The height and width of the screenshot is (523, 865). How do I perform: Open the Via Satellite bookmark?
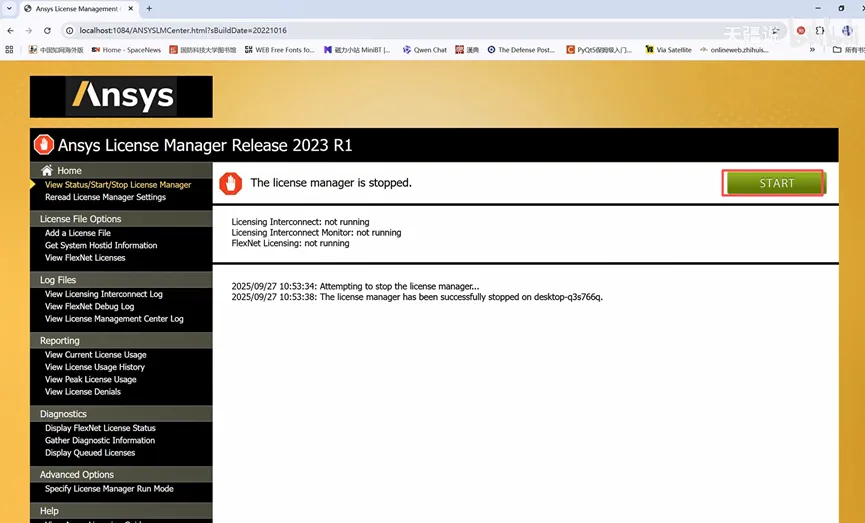[668, 50]
